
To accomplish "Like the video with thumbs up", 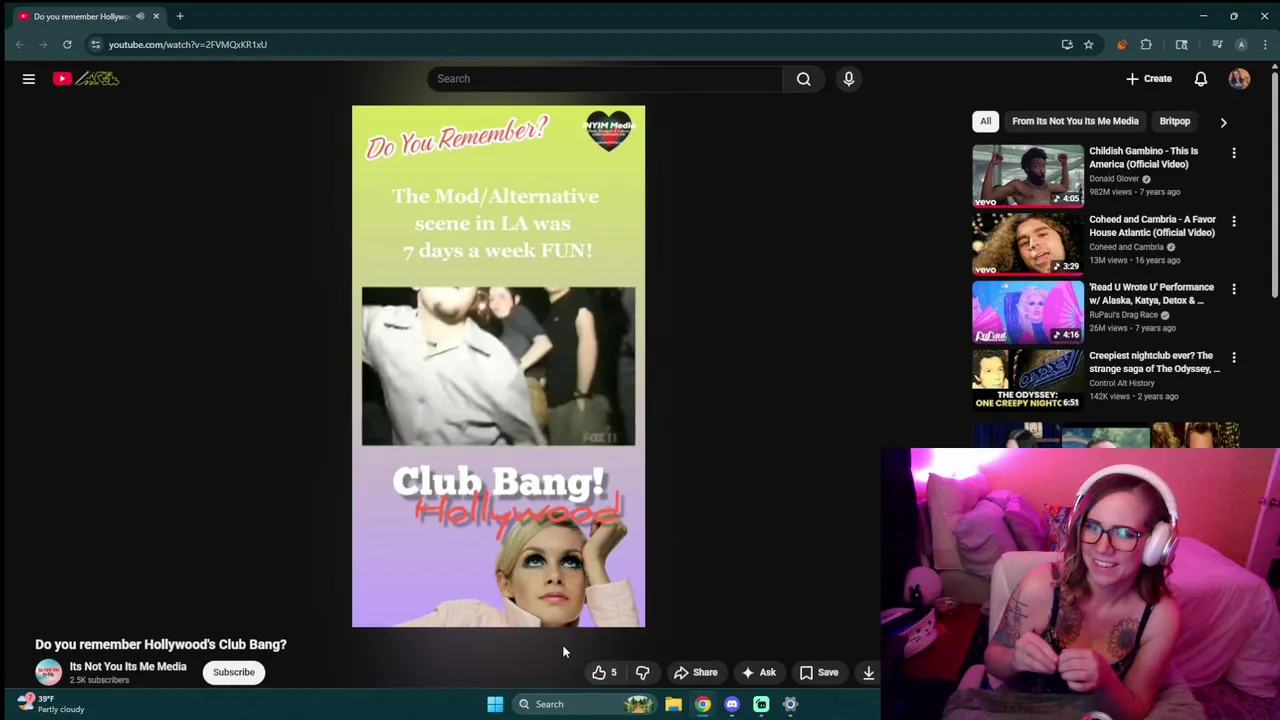I will [x=604, y=673].
